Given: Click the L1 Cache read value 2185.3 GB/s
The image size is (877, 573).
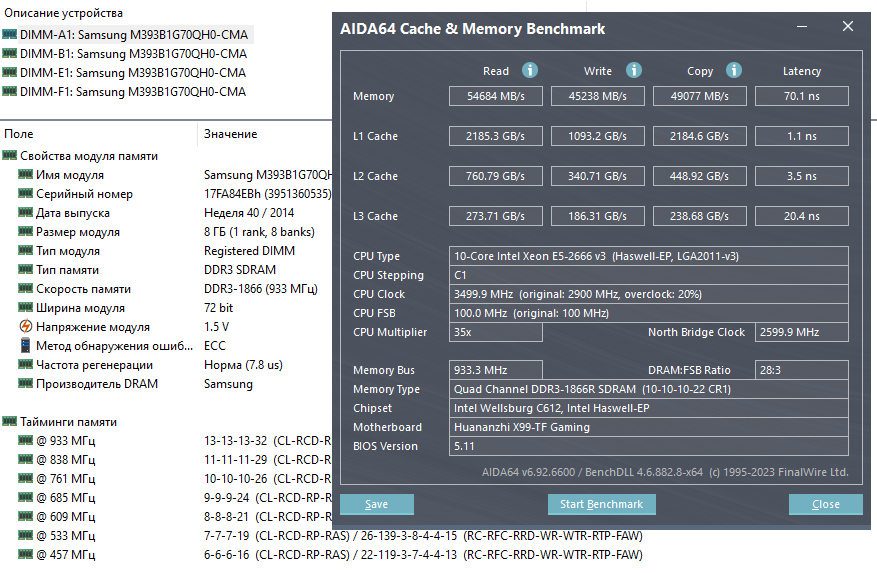Looking at the screenshot, I should (496, 136).
